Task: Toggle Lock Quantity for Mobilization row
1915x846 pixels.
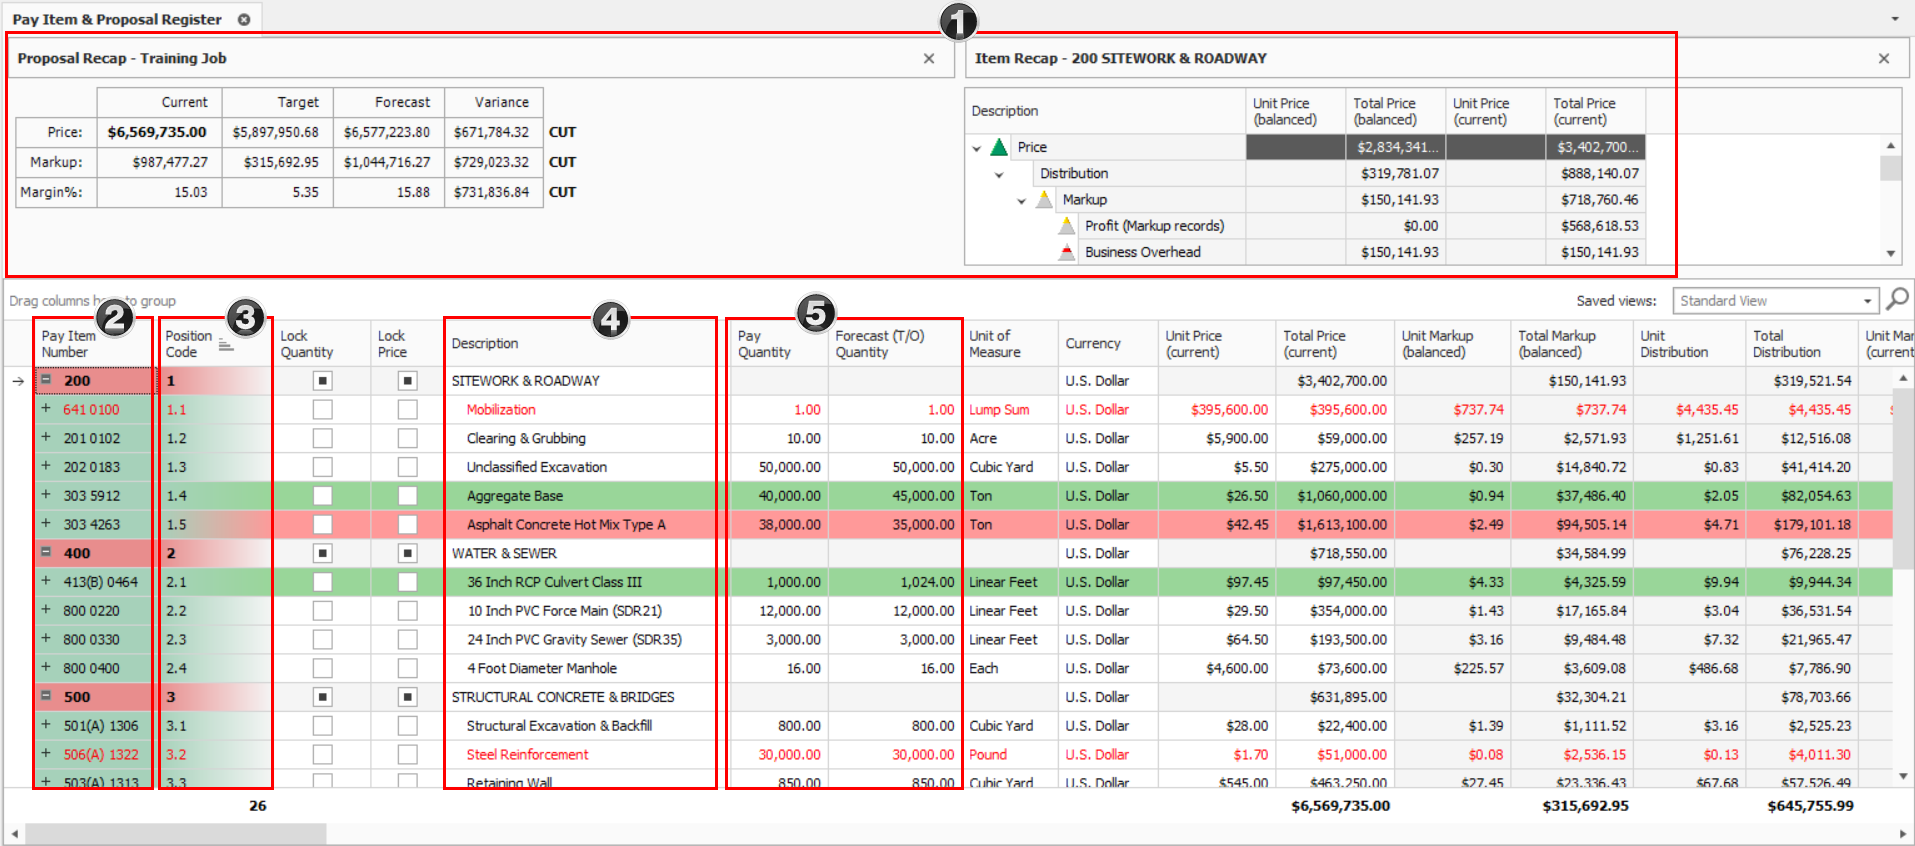Action: (x=322, y=409)
